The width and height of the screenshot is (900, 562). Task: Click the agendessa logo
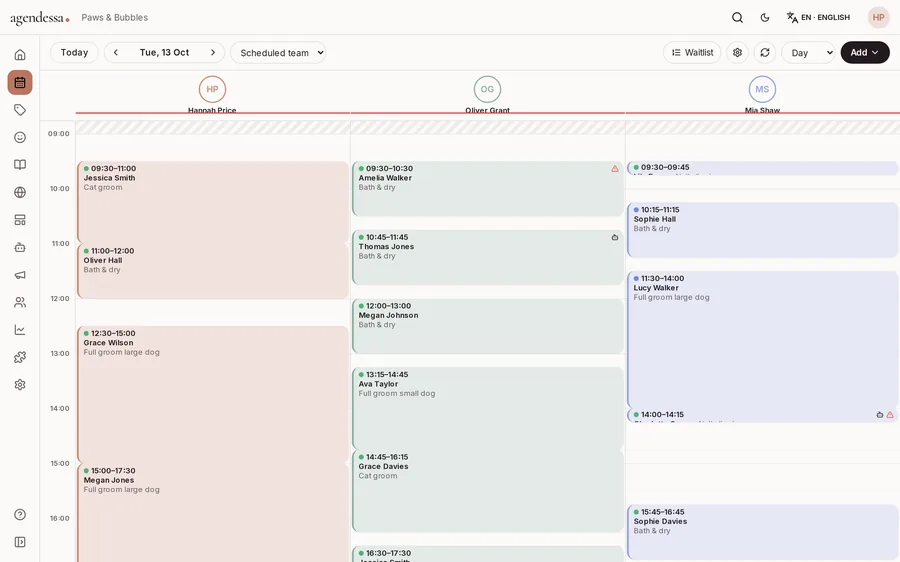[40, 18]
